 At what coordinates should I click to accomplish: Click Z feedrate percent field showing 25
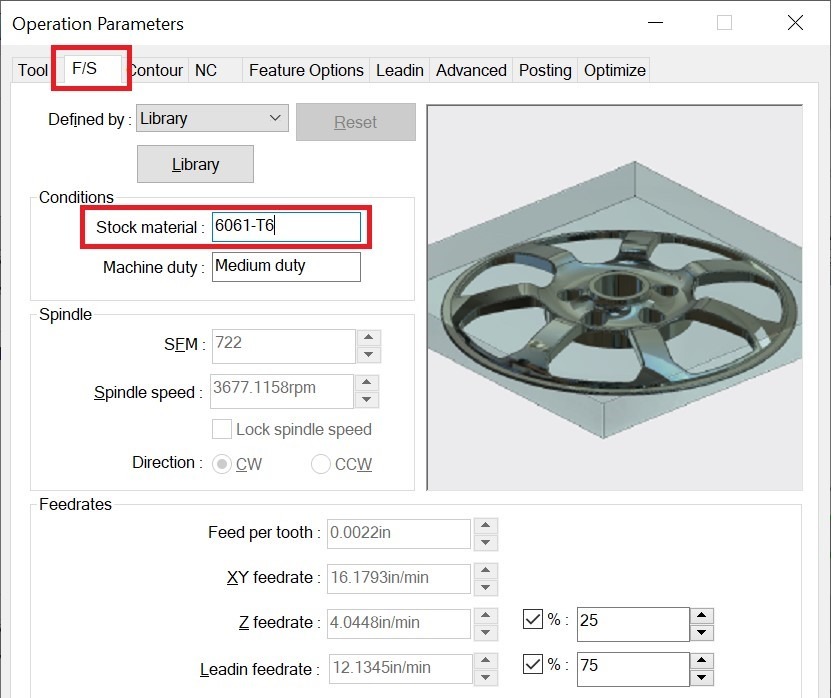pyautogui.click(x=633, y=624)
